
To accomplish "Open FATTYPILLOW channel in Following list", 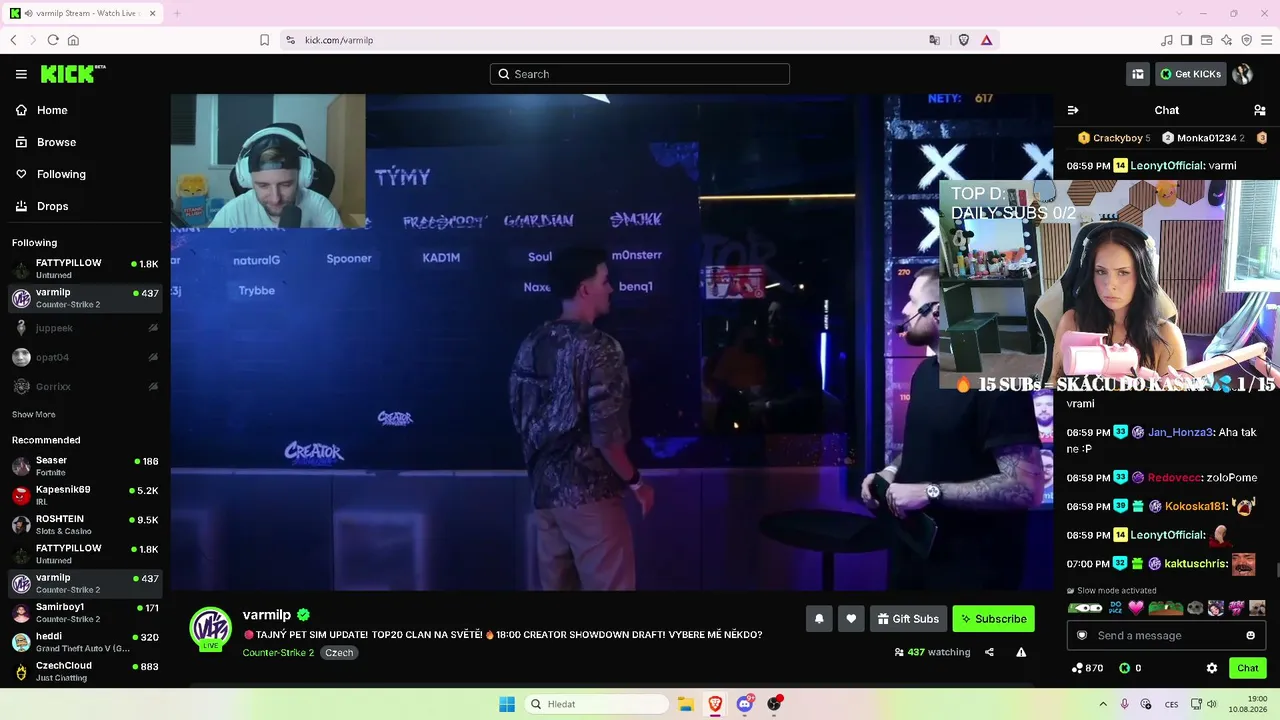I will click(x=85, y=268).
